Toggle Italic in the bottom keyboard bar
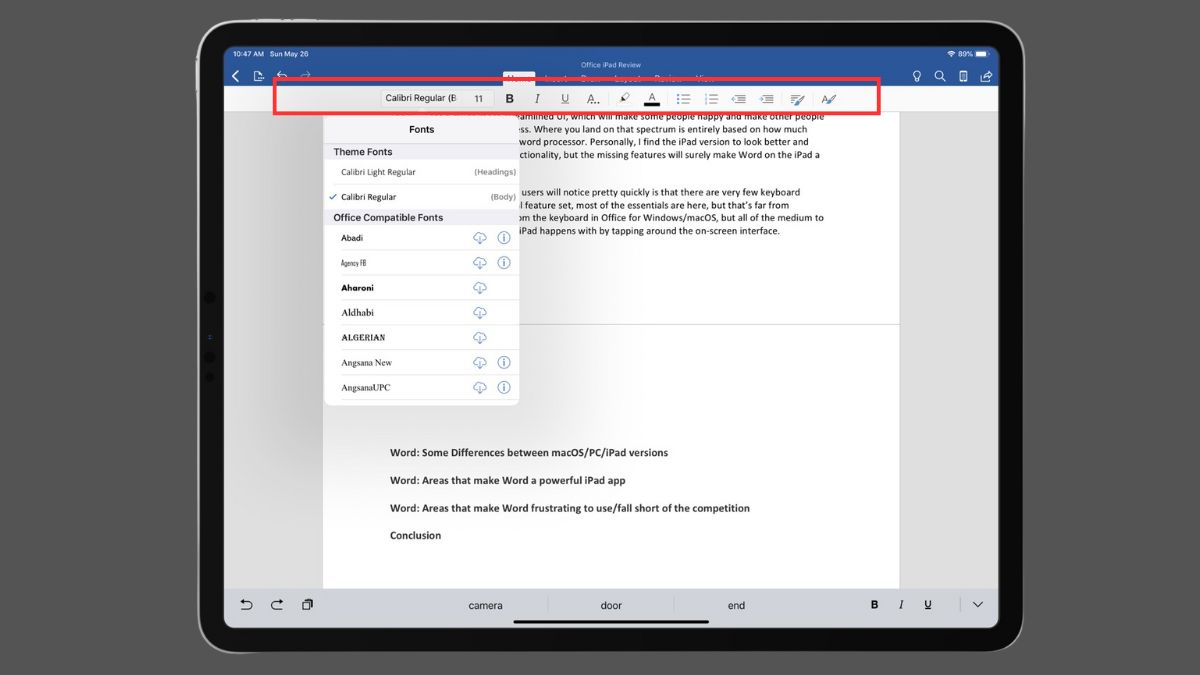Image resolution: width=1200 pixels, height=675 pixels. click(x=901, y=605)
